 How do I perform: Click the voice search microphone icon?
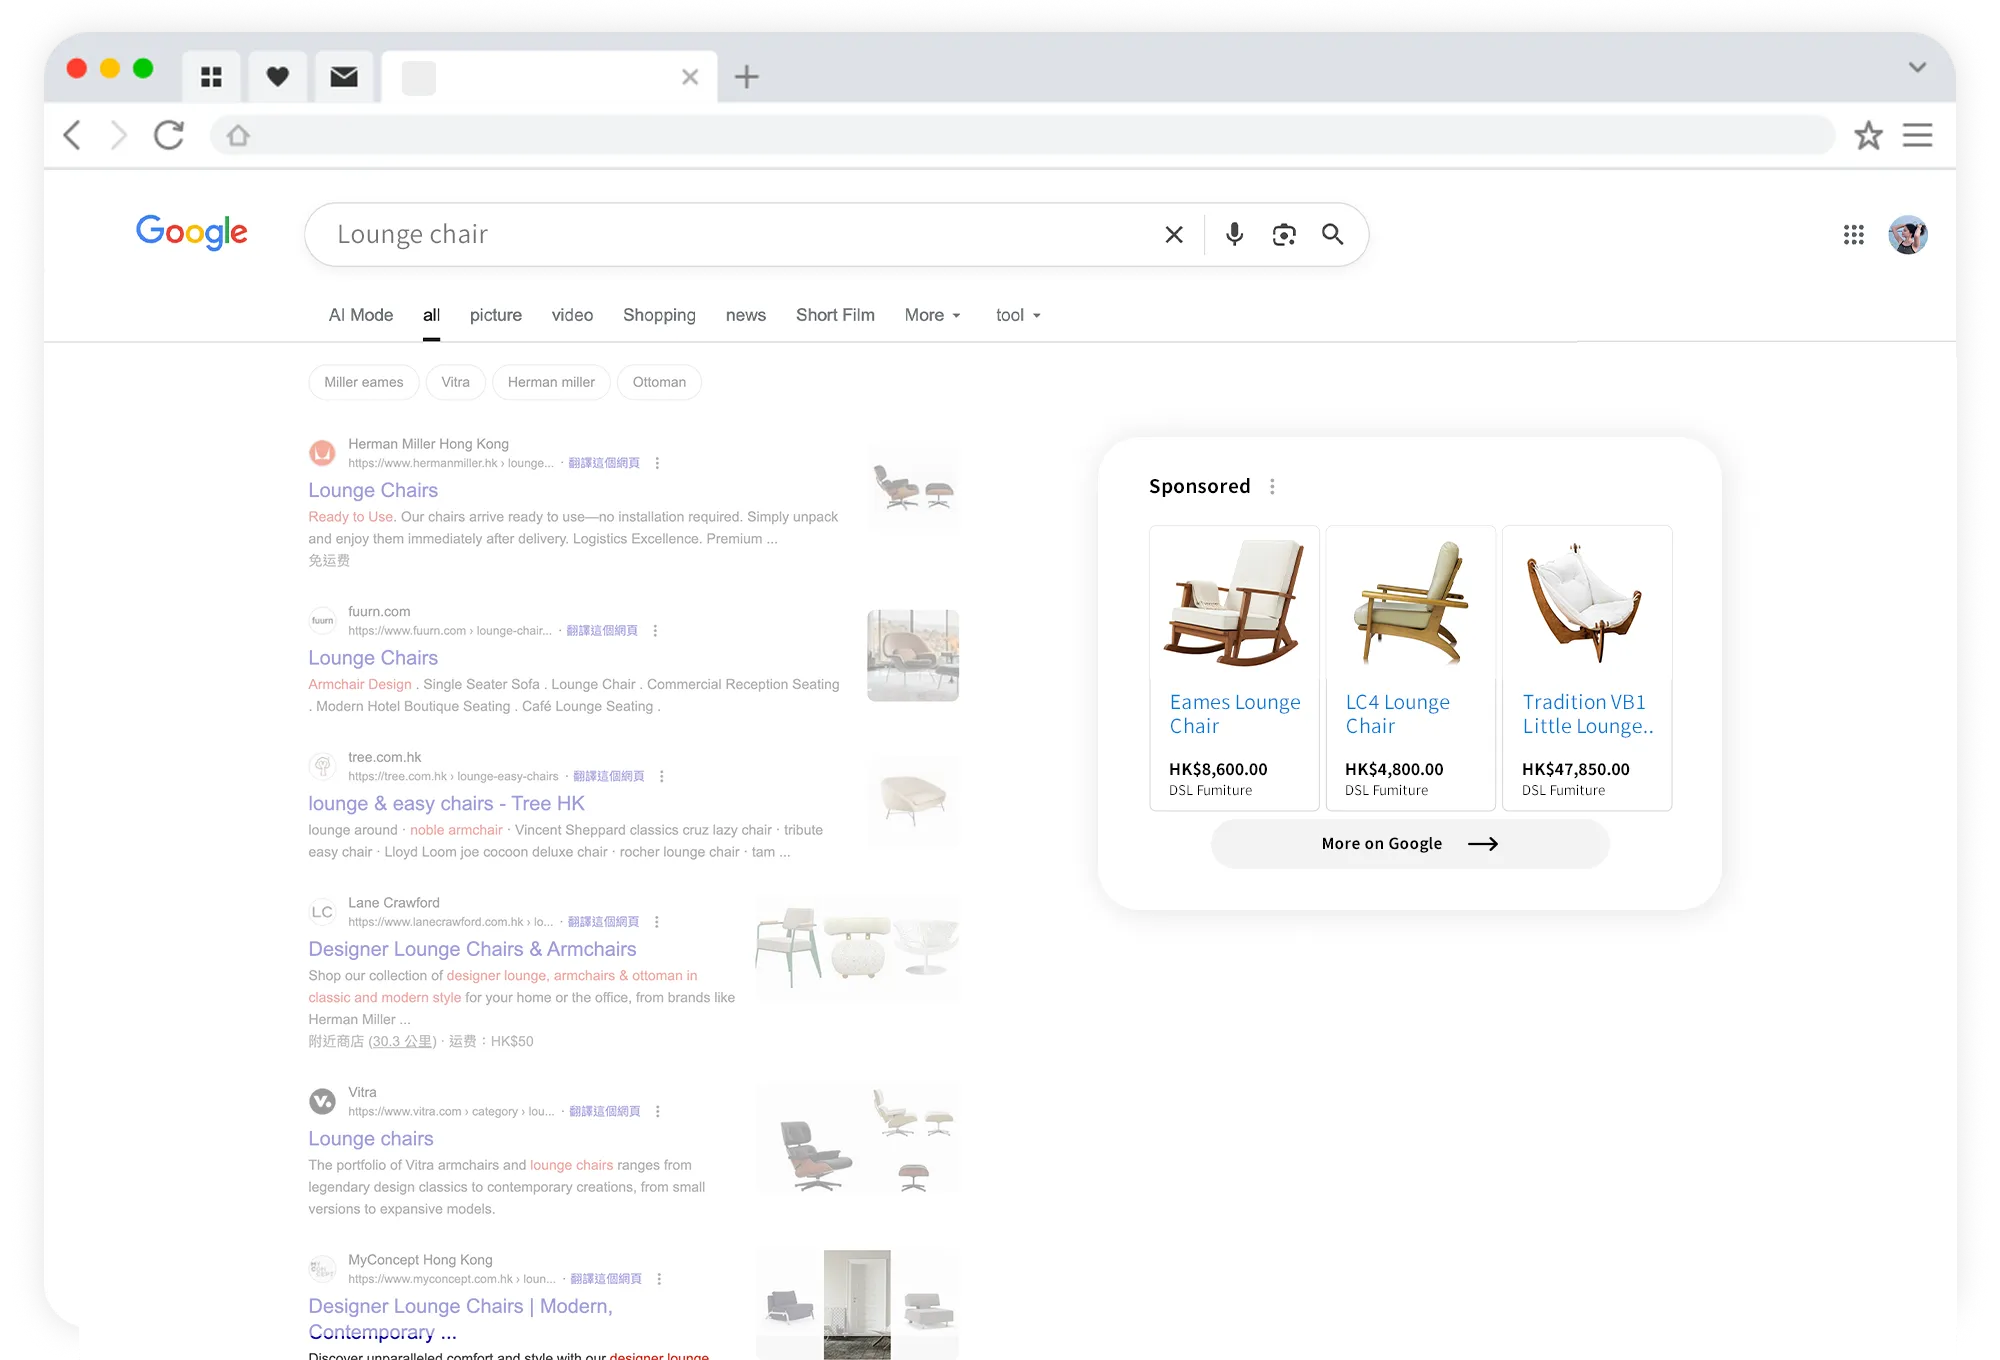[1234, 234]
